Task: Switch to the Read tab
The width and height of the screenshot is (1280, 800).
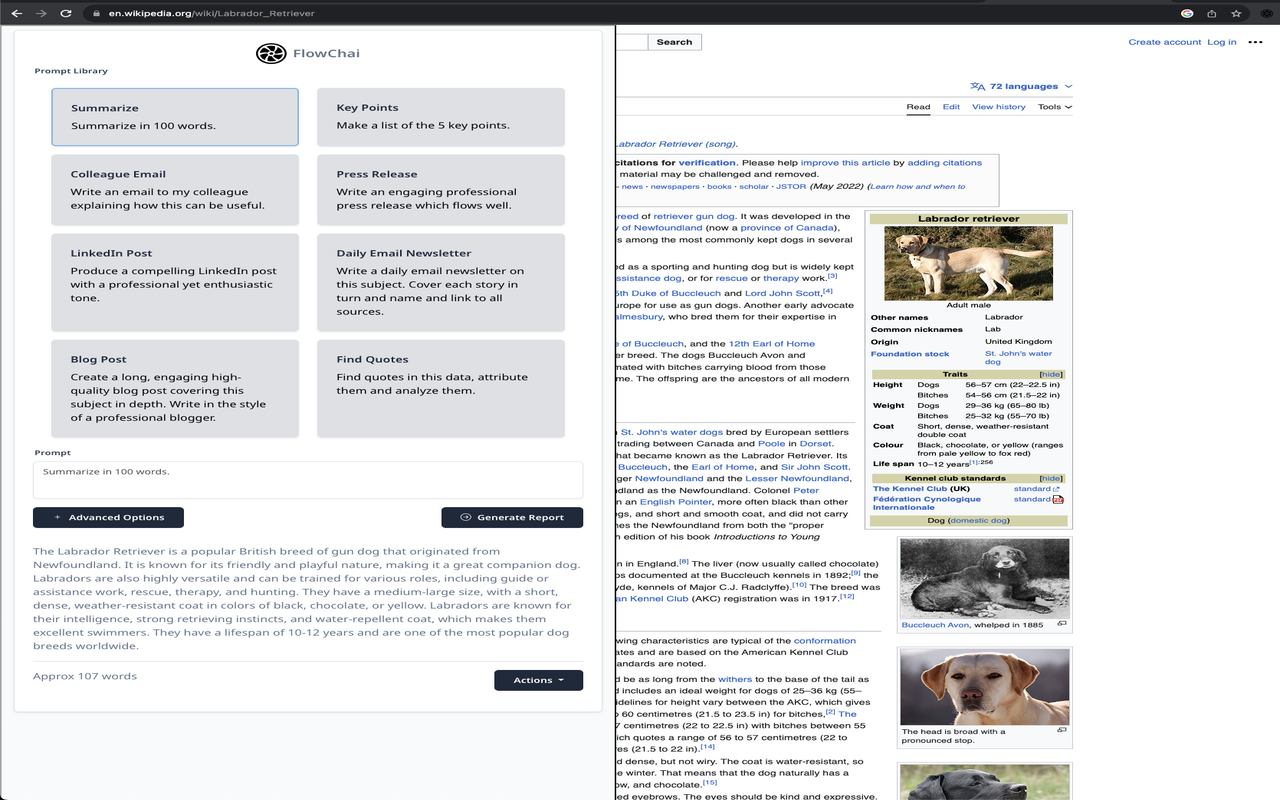Action: (918, 107)
